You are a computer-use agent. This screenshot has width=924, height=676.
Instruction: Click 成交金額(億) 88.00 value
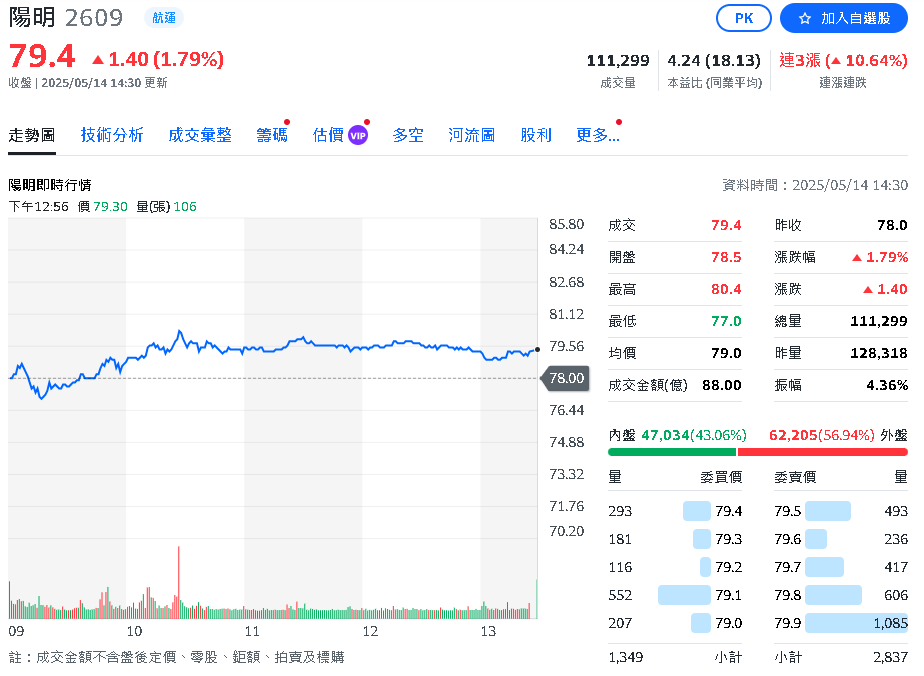tap(721, 385)
